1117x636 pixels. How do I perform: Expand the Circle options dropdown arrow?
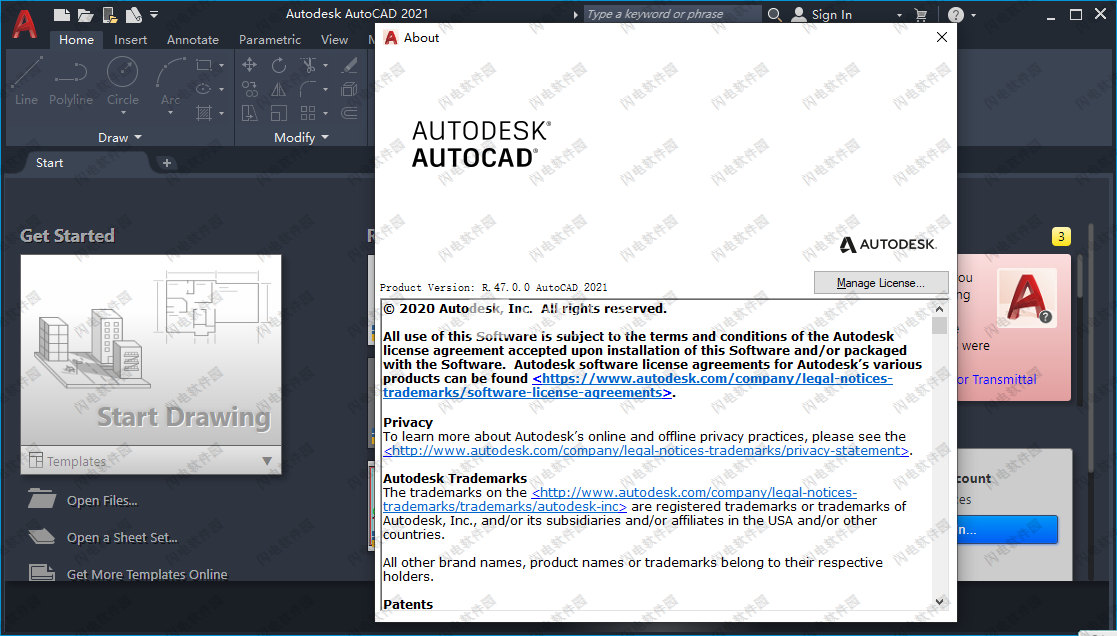click(123, 113)
